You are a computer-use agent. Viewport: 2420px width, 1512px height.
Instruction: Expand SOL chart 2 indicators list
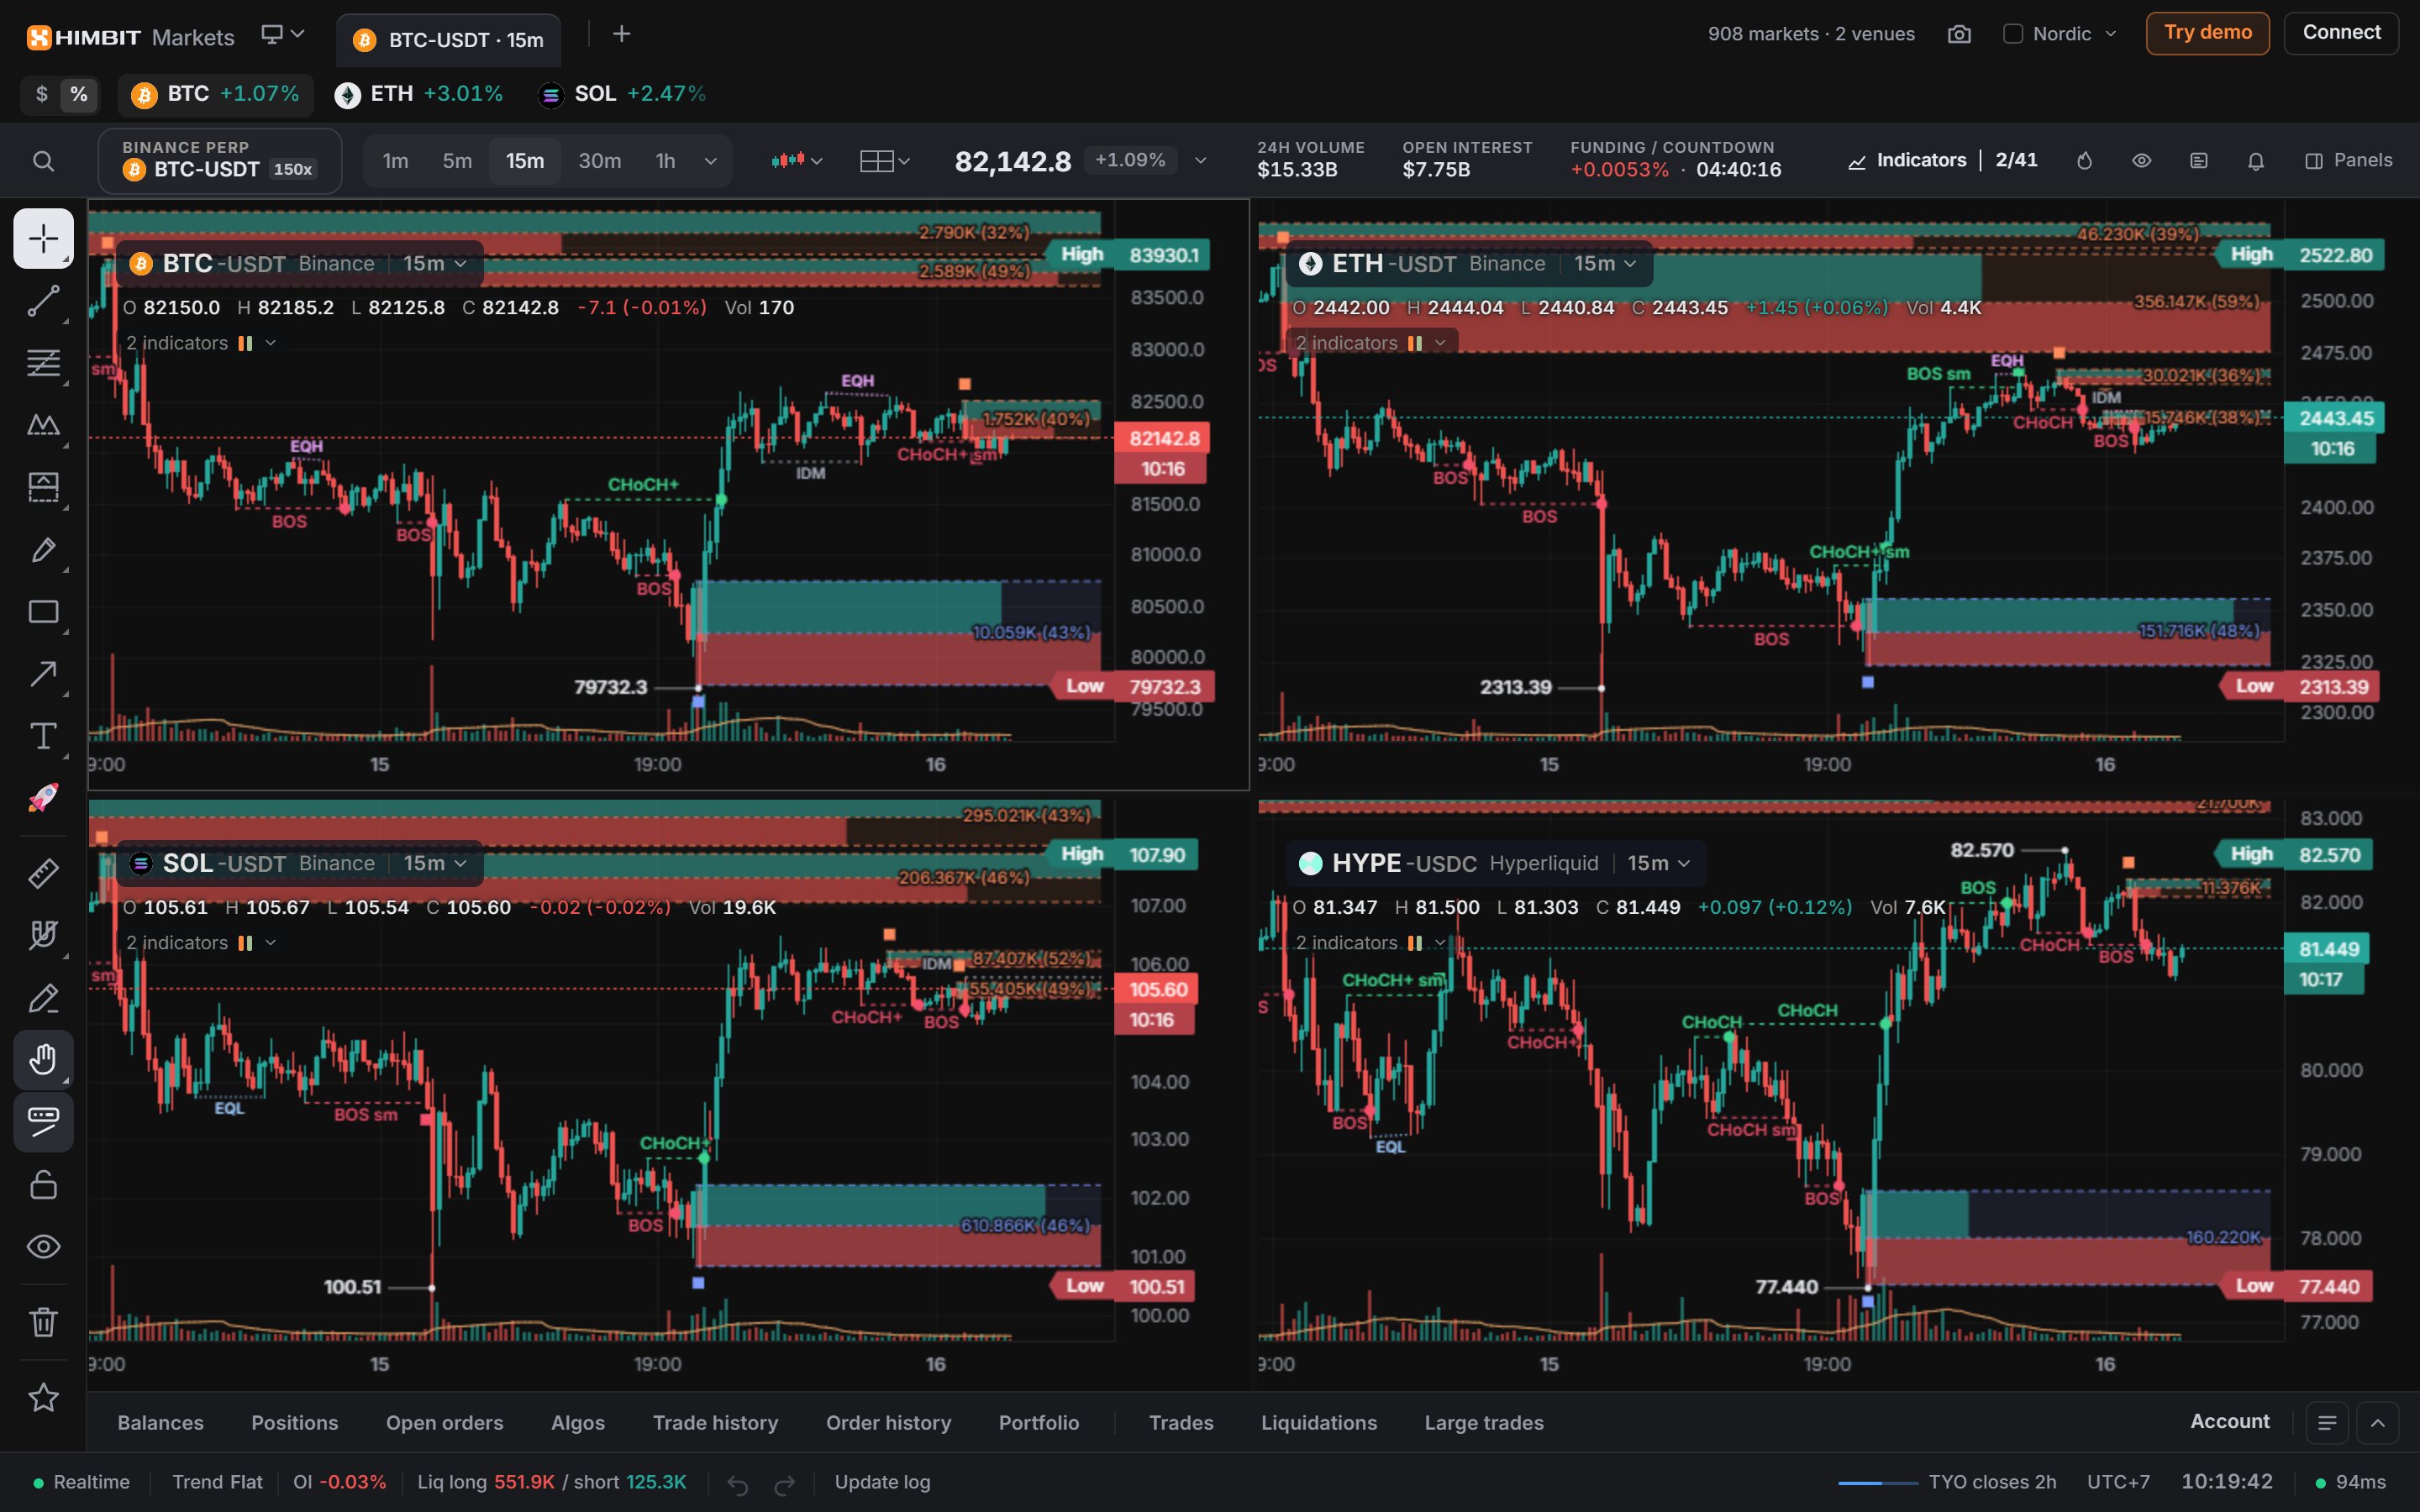click(200, 943)
